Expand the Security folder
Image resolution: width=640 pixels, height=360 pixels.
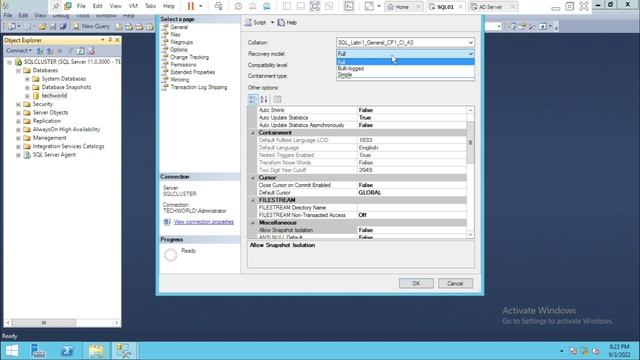[18, 104]
